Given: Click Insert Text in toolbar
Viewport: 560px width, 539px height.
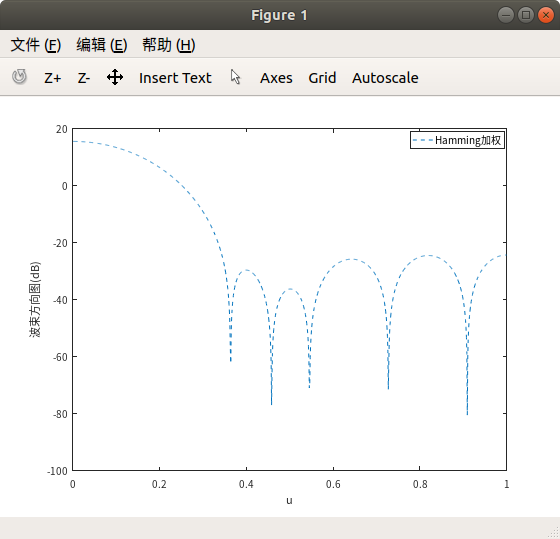Looking at the screenshot, I should [175, 78].
